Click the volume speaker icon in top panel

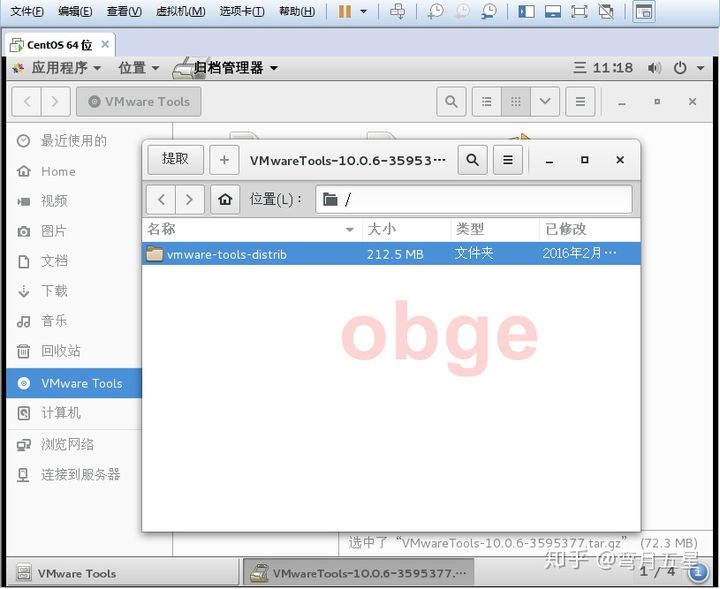click(654, 68)
